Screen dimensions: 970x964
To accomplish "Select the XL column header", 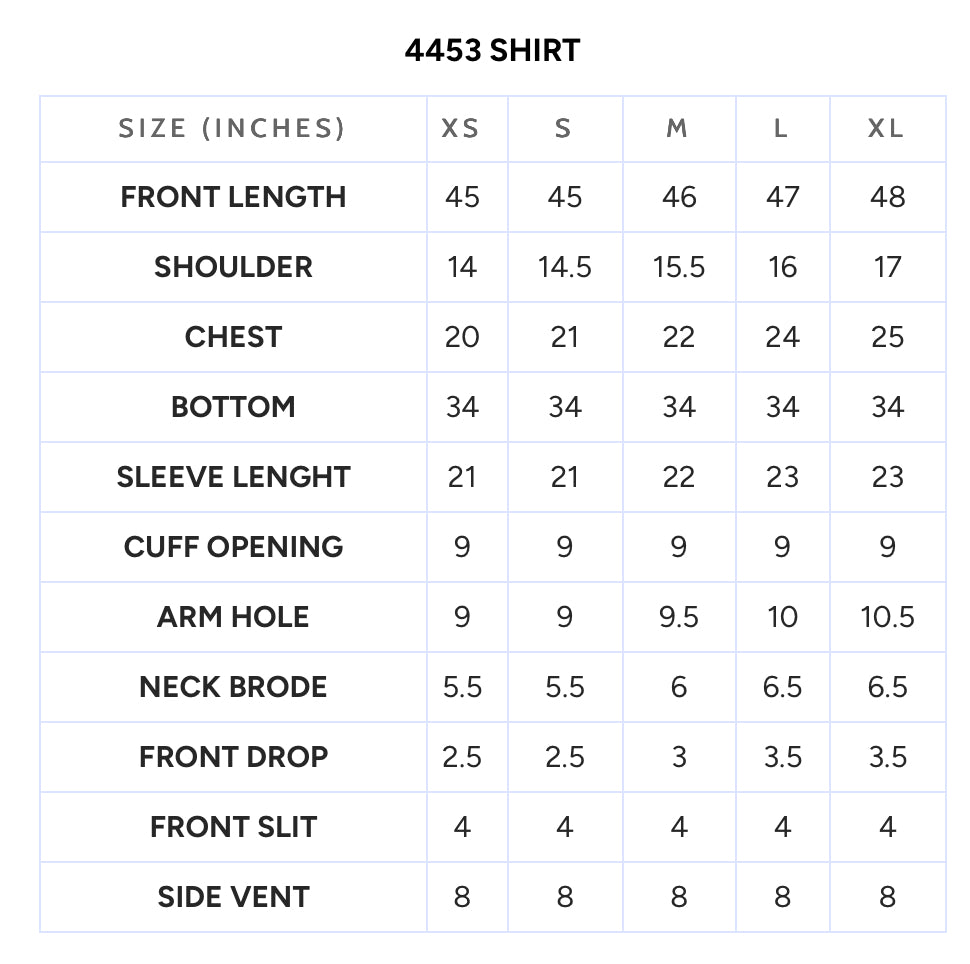I will [x=886, y=129].
